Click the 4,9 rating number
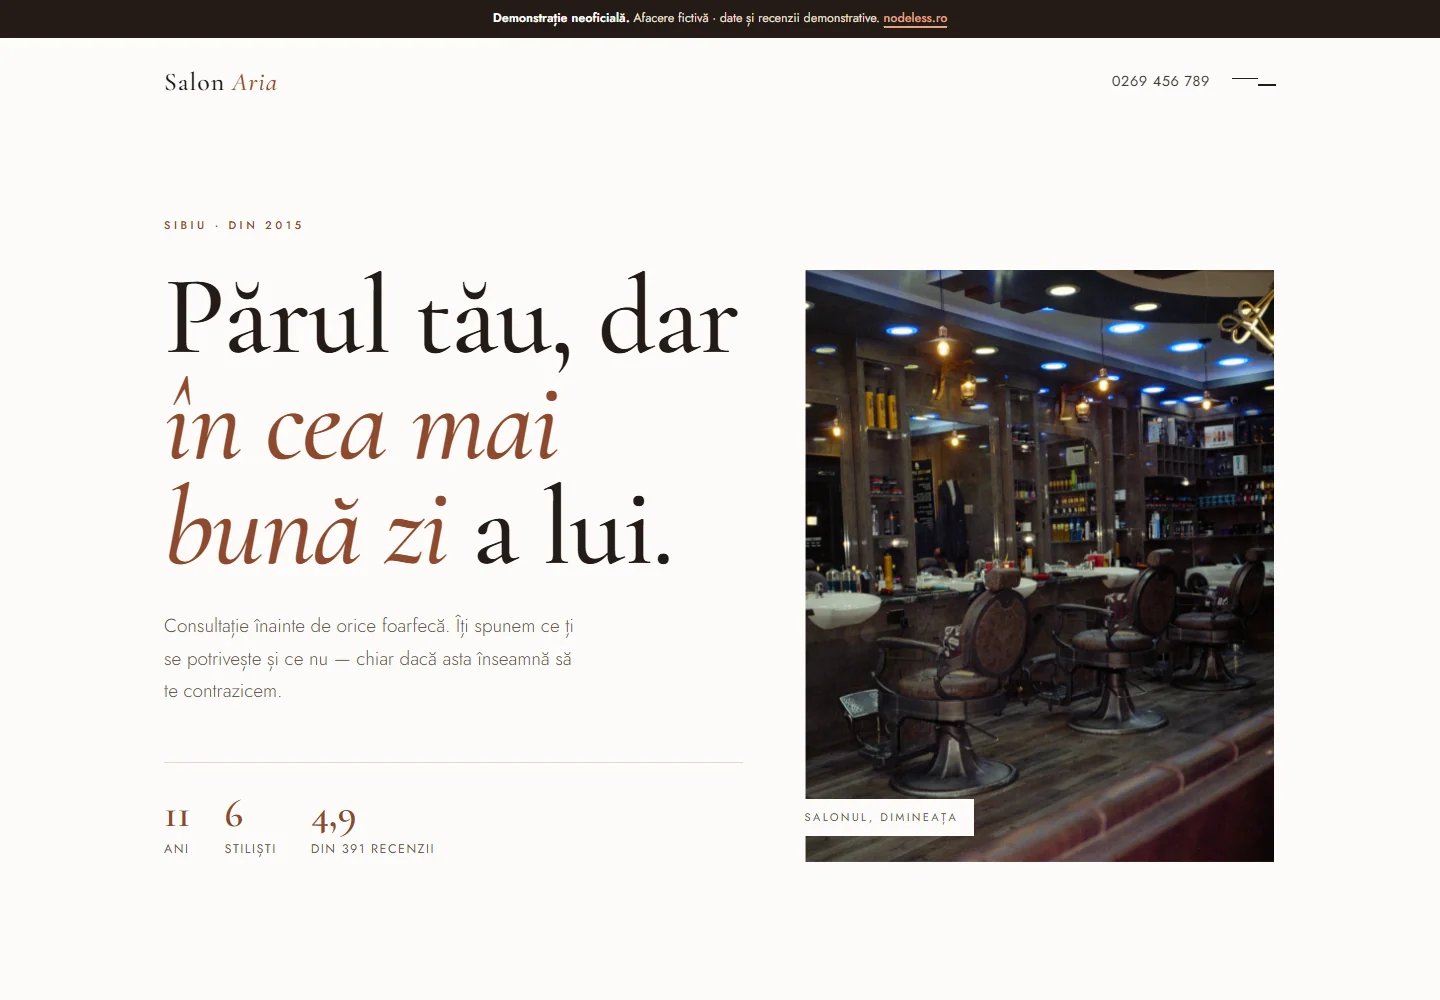The height and width of the screenshot is (1000, 1440). click(333, 820)
